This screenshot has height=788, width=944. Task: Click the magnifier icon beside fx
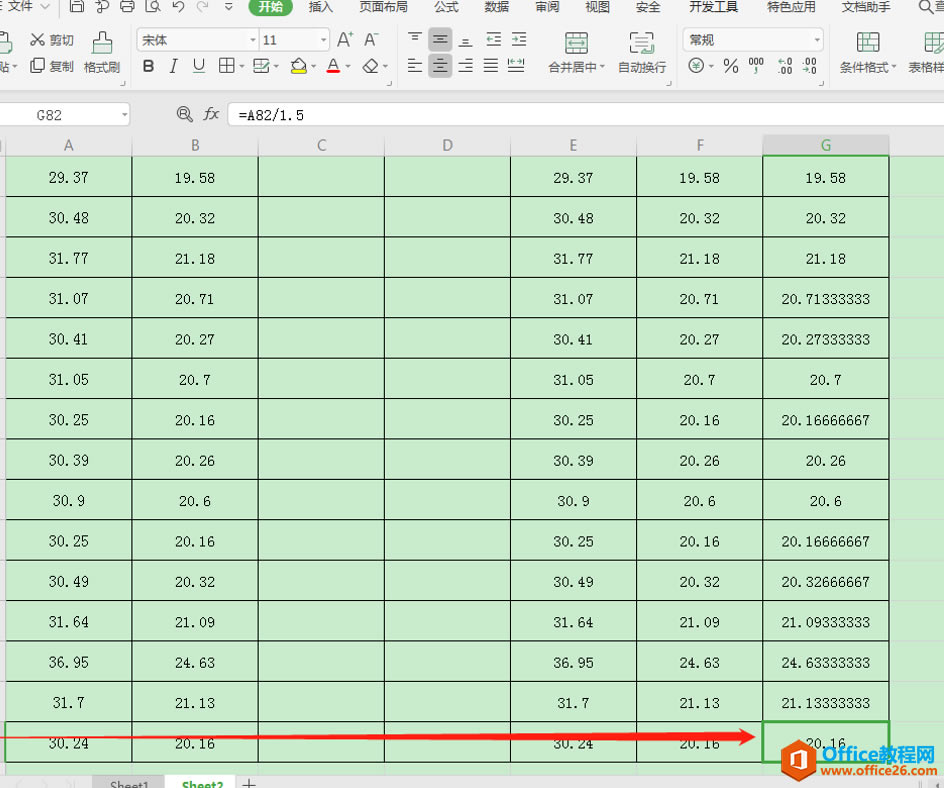(185, 114)
